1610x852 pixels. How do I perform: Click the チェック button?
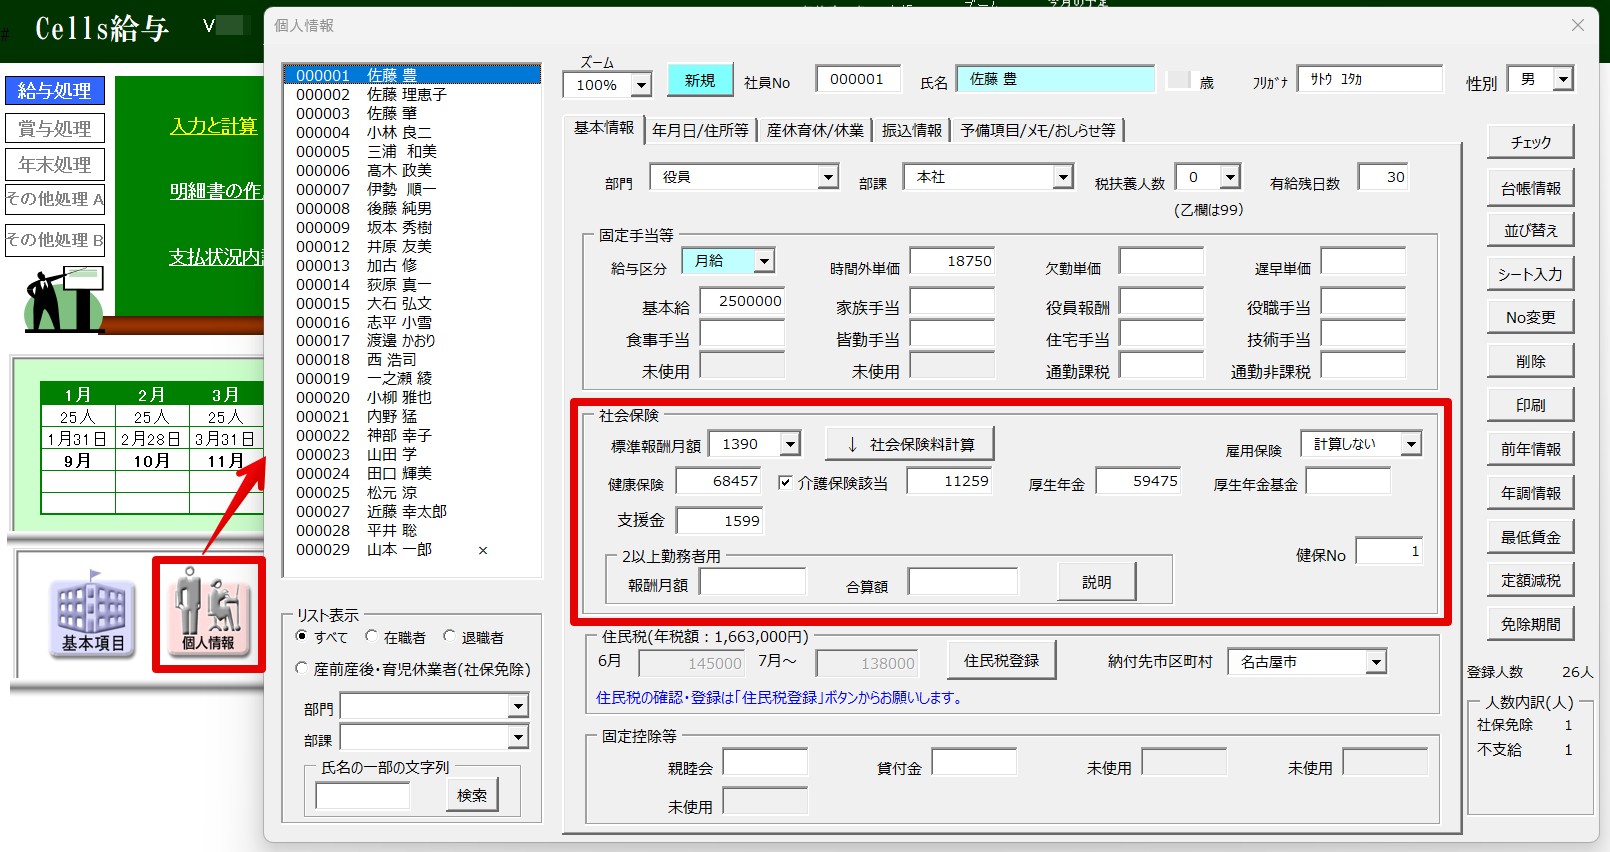1530,143
